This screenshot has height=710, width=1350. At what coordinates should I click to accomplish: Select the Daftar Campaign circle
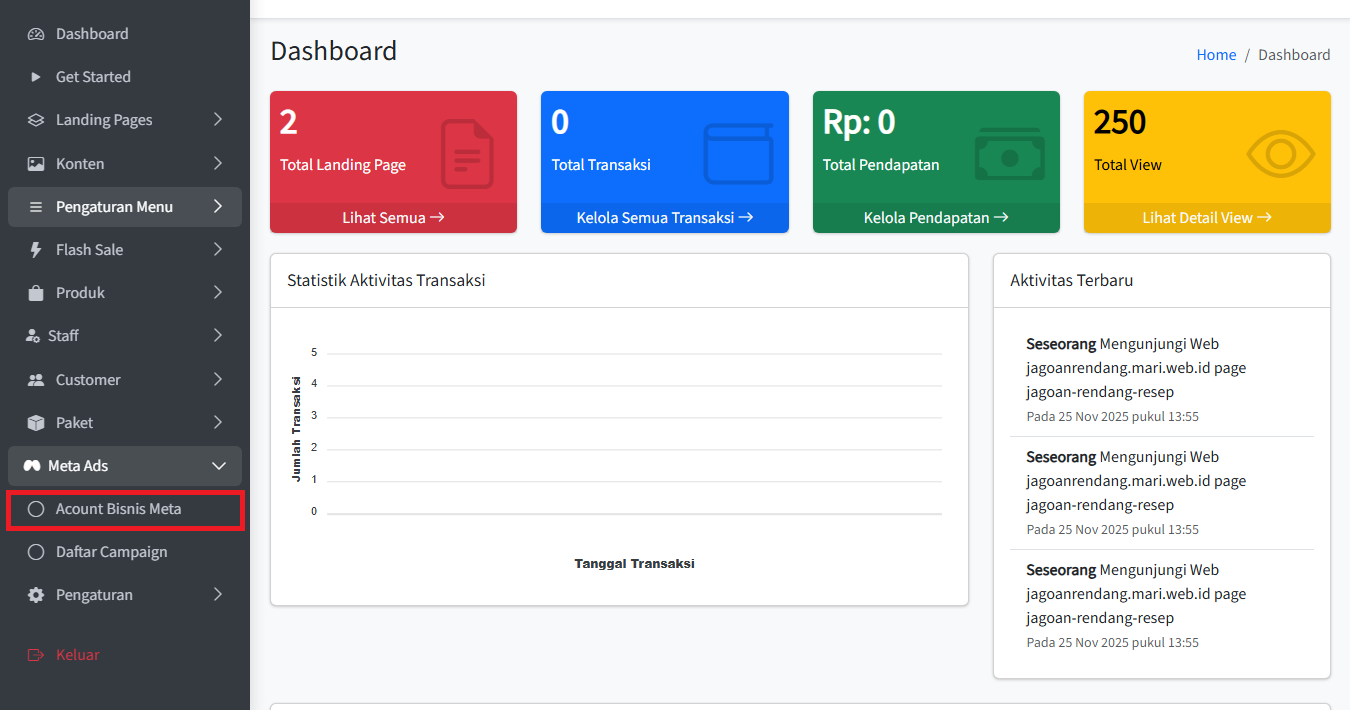(36, 552)
